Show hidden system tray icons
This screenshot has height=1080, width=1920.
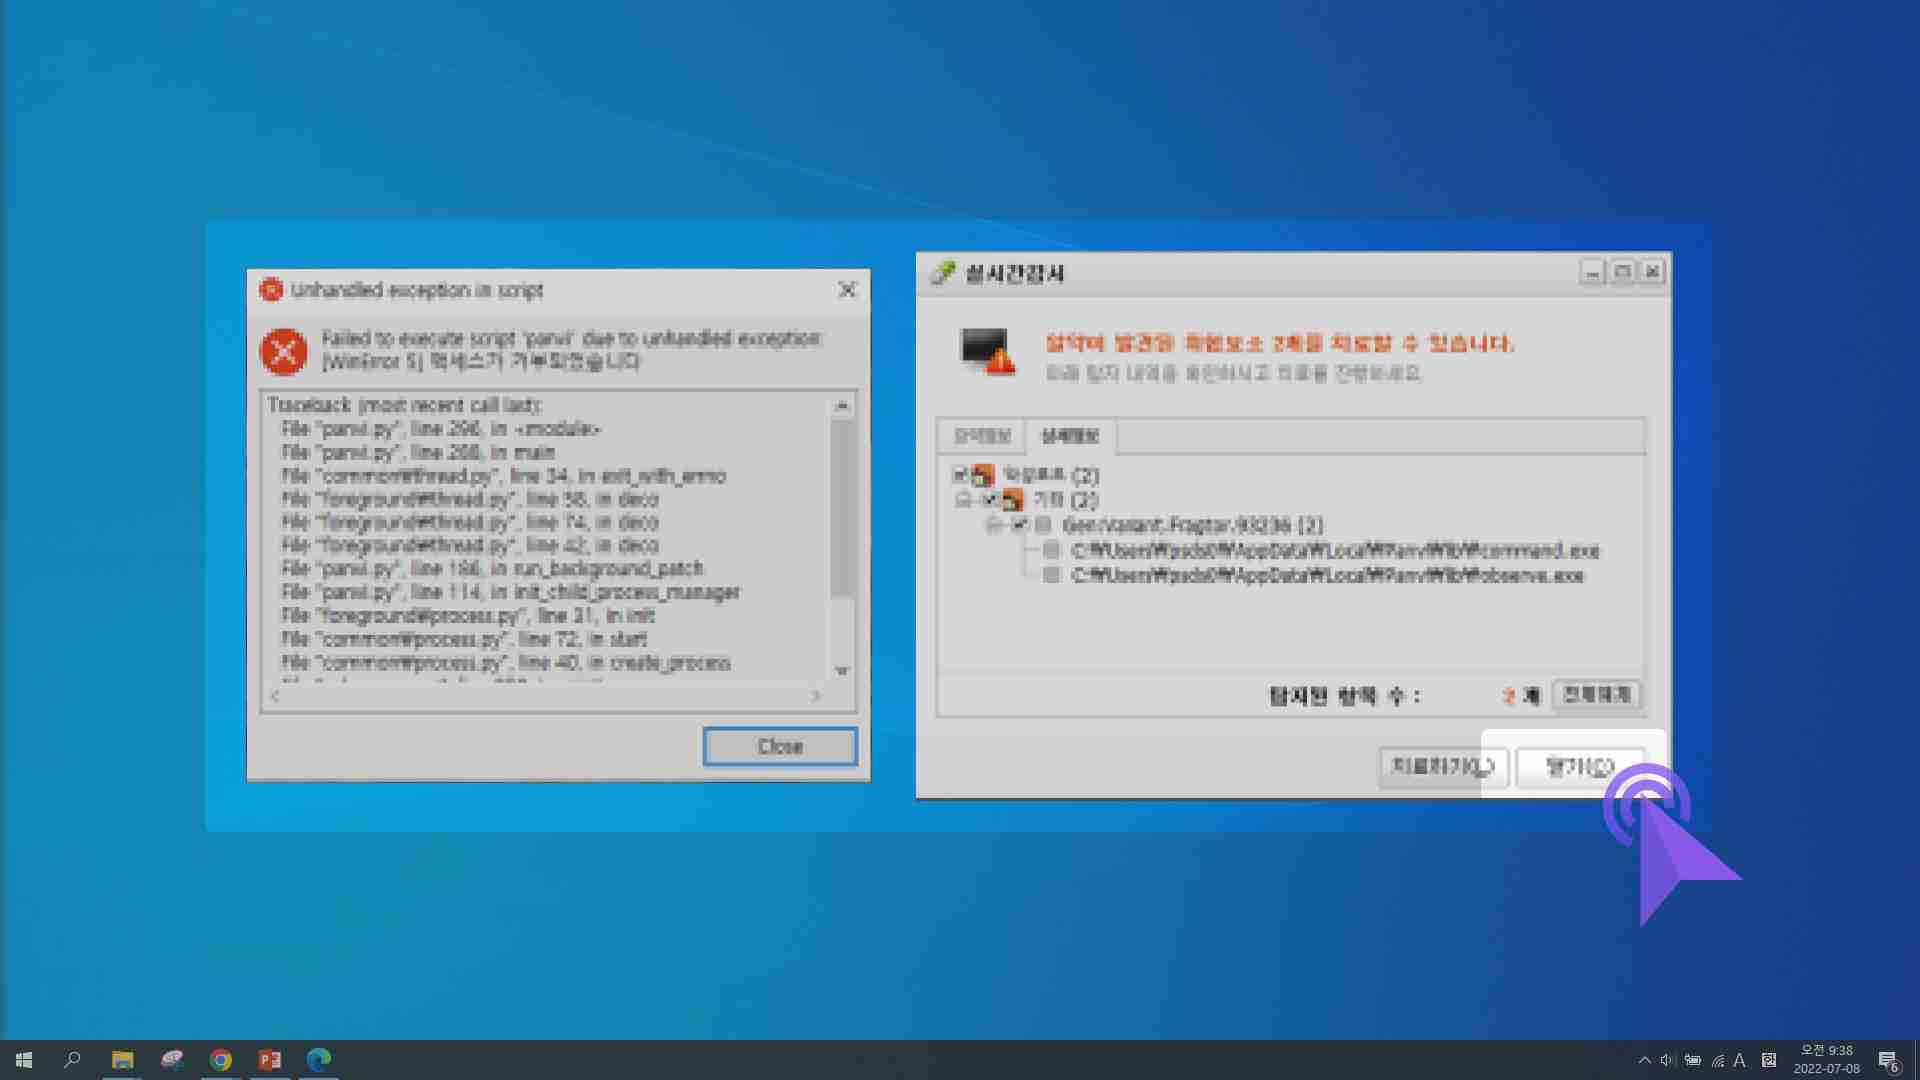(x=1644, y=1060)
